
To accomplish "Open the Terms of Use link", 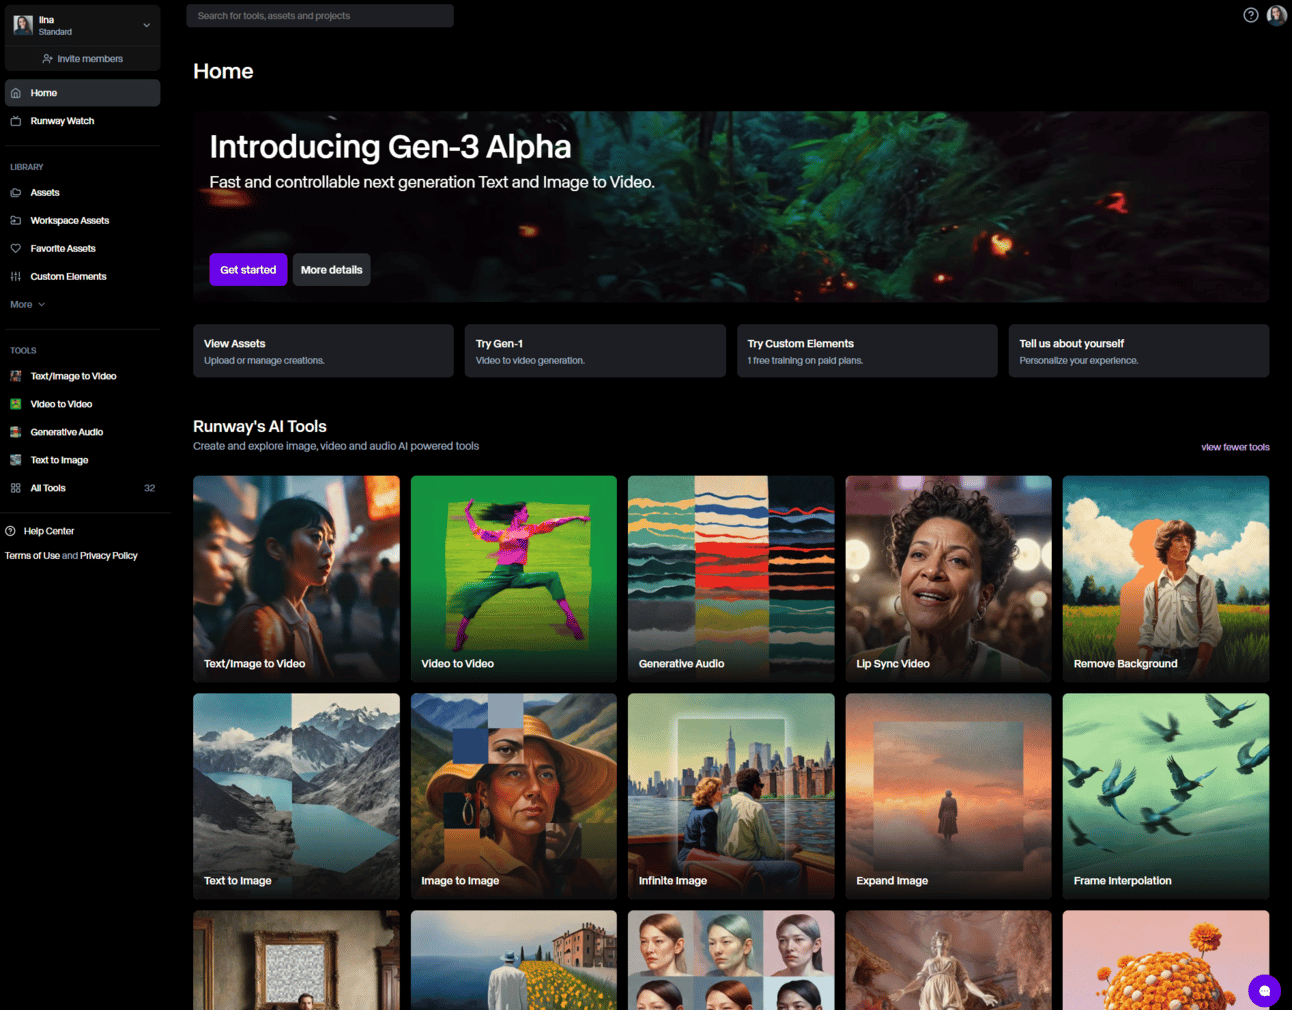I will click(x=32, y=556).
